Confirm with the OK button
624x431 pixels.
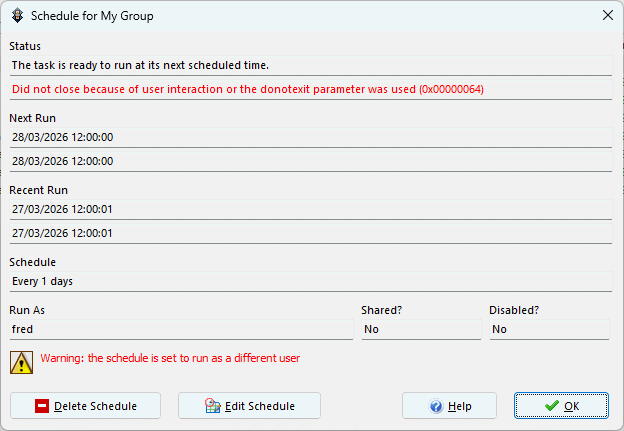coord(561,406)
